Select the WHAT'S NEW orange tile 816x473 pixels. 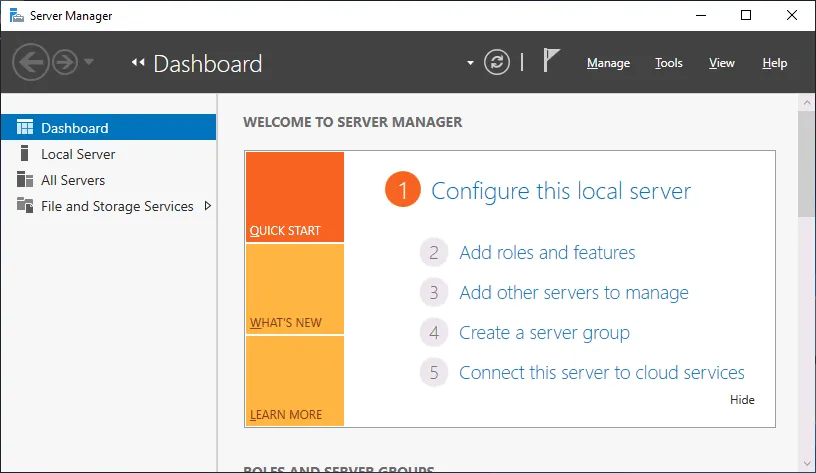[x=294, y=289]
